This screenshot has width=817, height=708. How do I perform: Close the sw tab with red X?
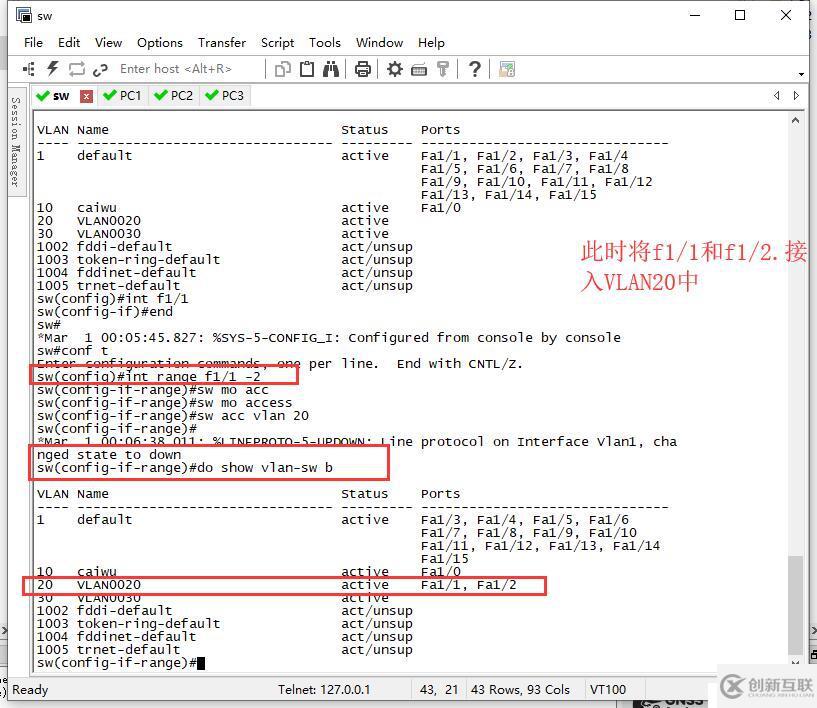coord(86,96)
